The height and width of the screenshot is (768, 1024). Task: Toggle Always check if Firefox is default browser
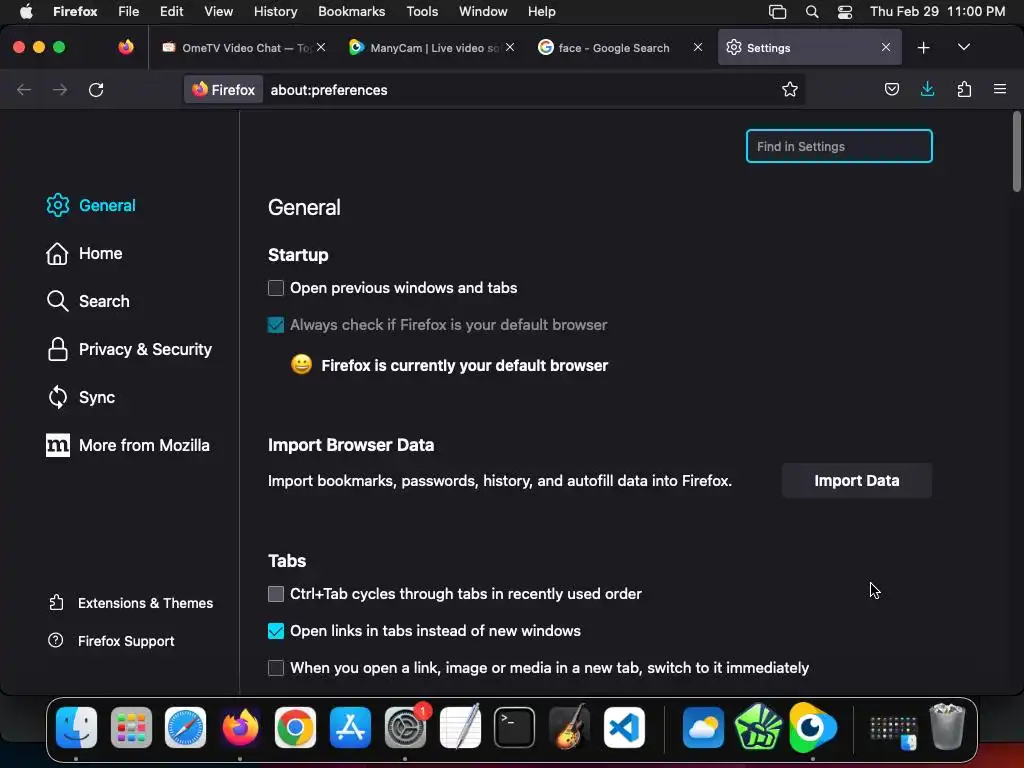coord(276,325)
